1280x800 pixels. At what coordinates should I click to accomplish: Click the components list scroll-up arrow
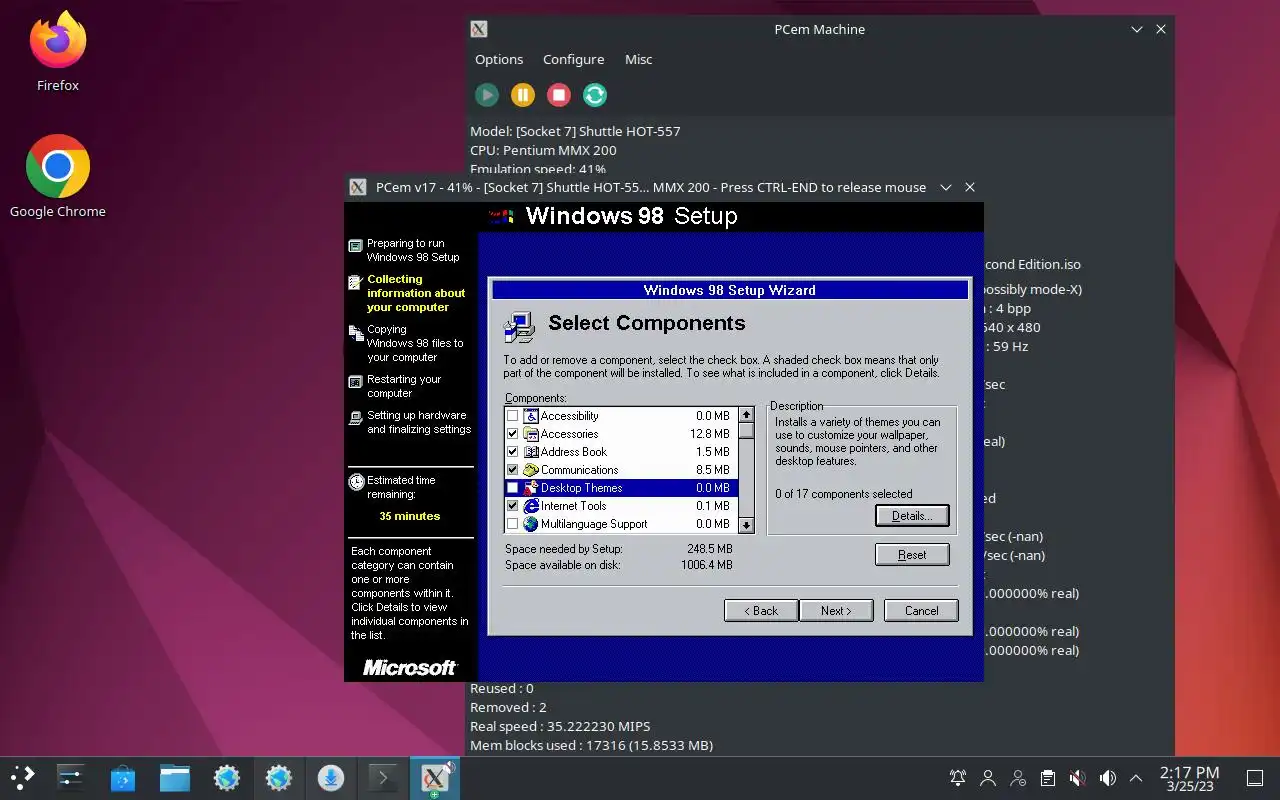[x=746, y=415]
